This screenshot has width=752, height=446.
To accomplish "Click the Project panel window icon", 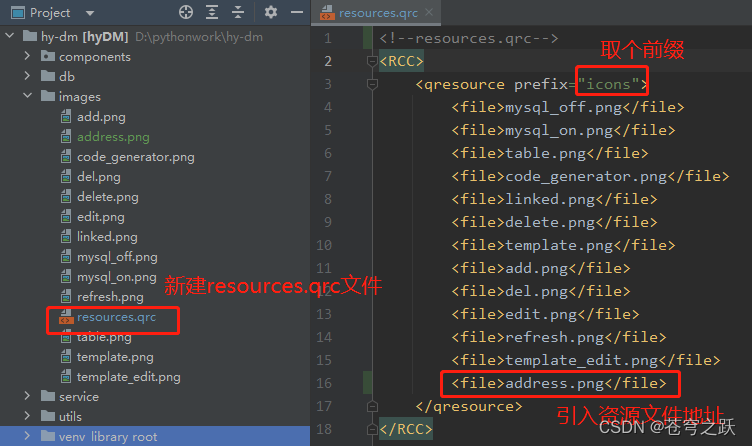I will click(18, 12).
